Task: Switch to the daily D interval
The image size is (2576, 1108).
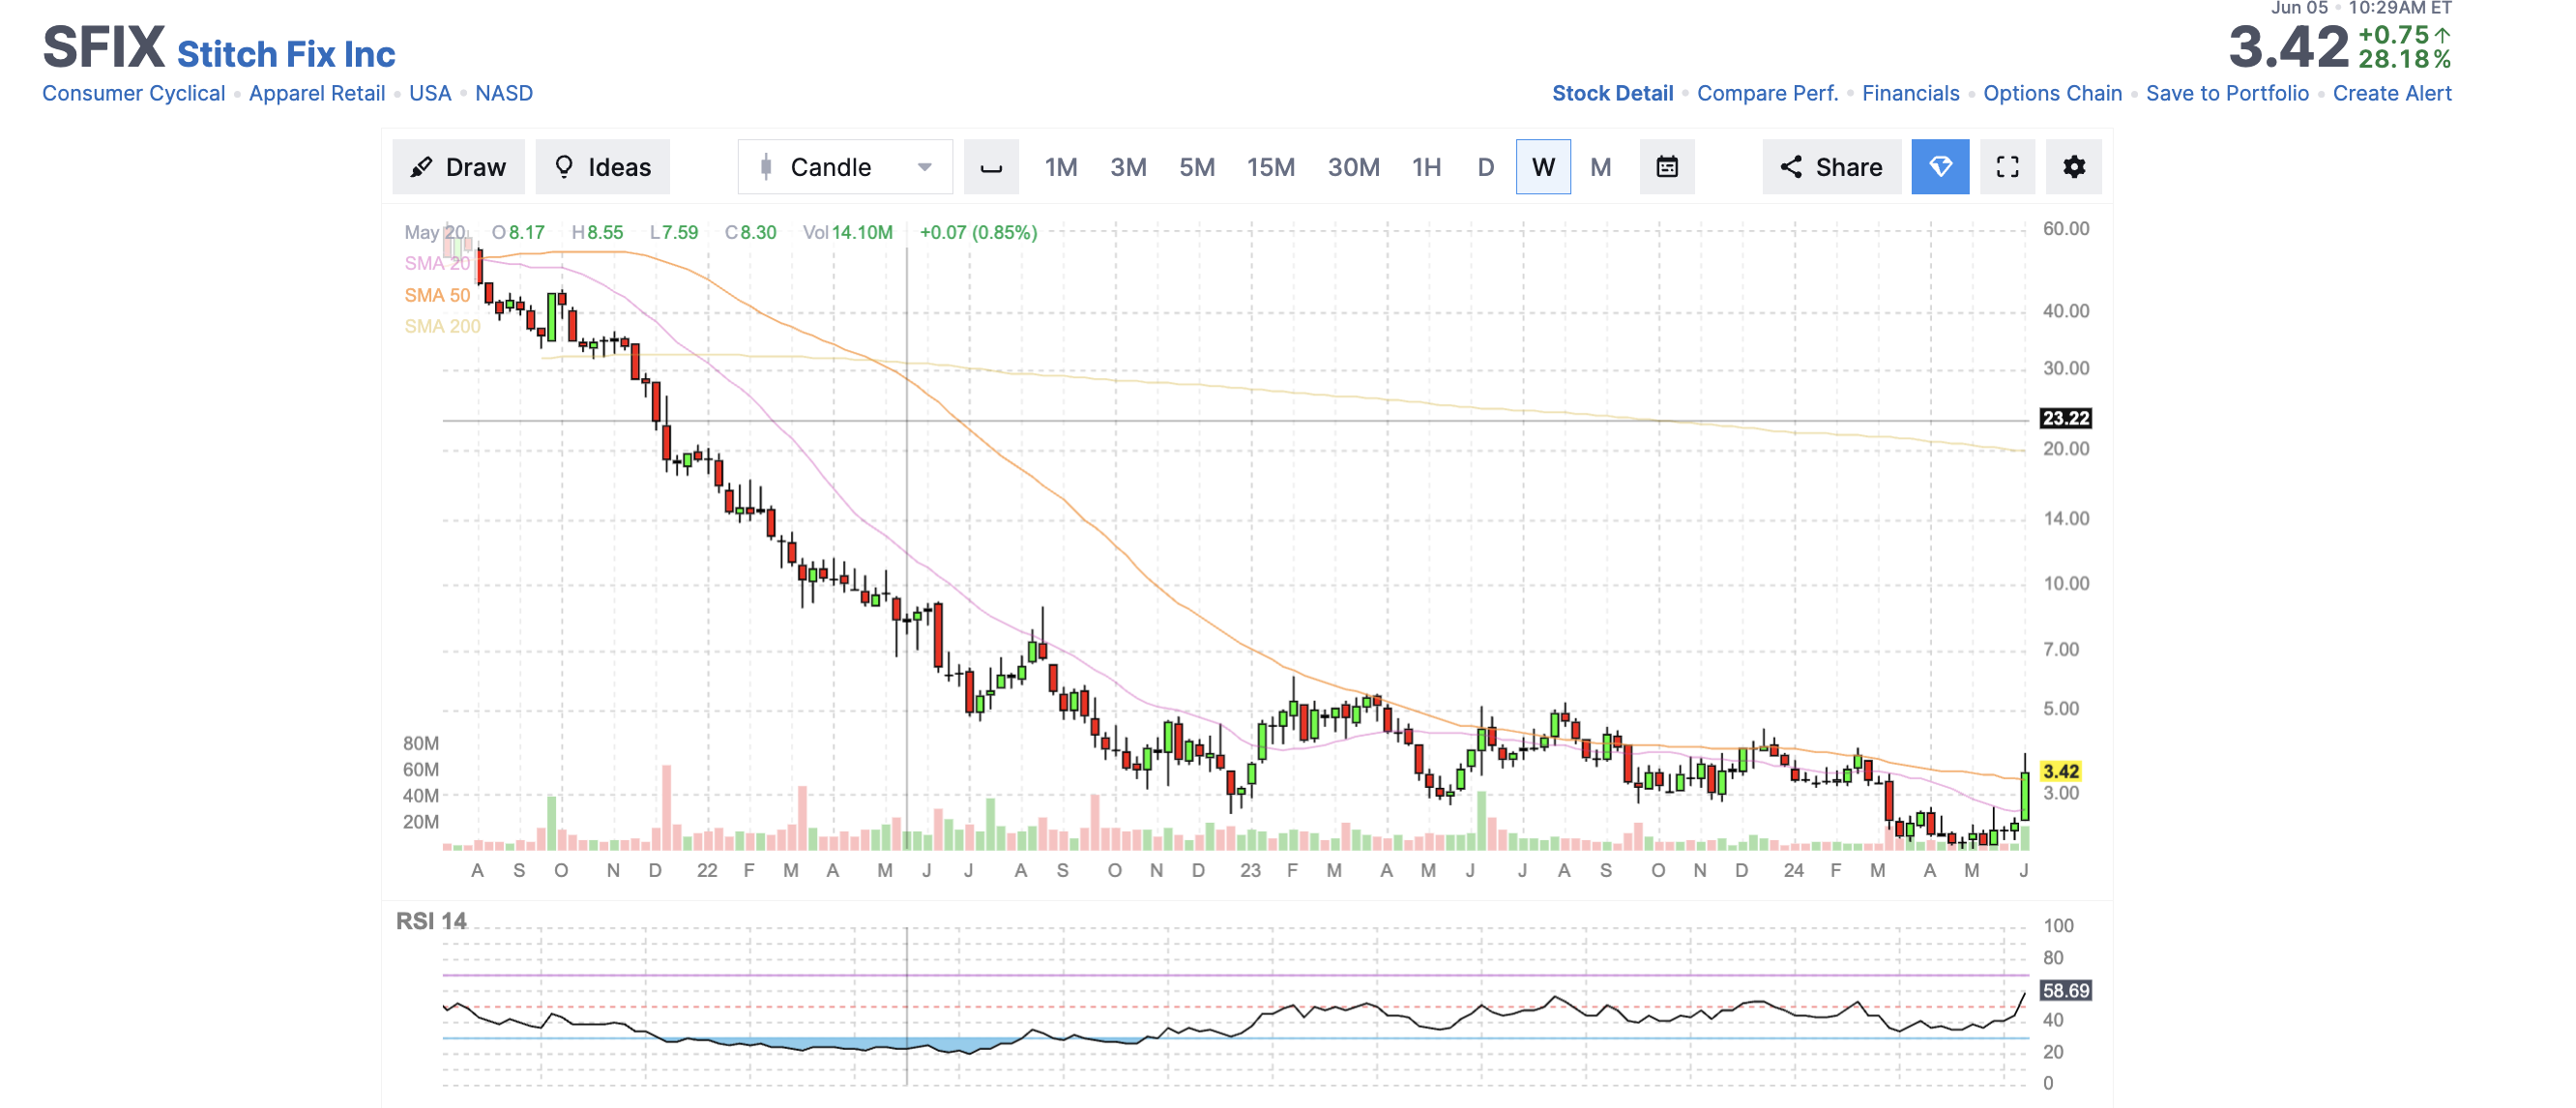Action: [x=1486, y=167]
